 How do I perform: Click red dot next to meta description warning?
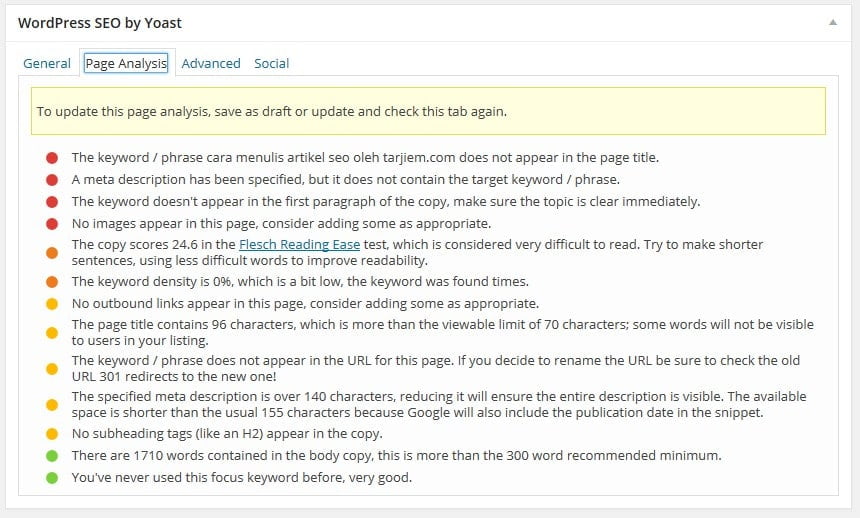point(52,180)
